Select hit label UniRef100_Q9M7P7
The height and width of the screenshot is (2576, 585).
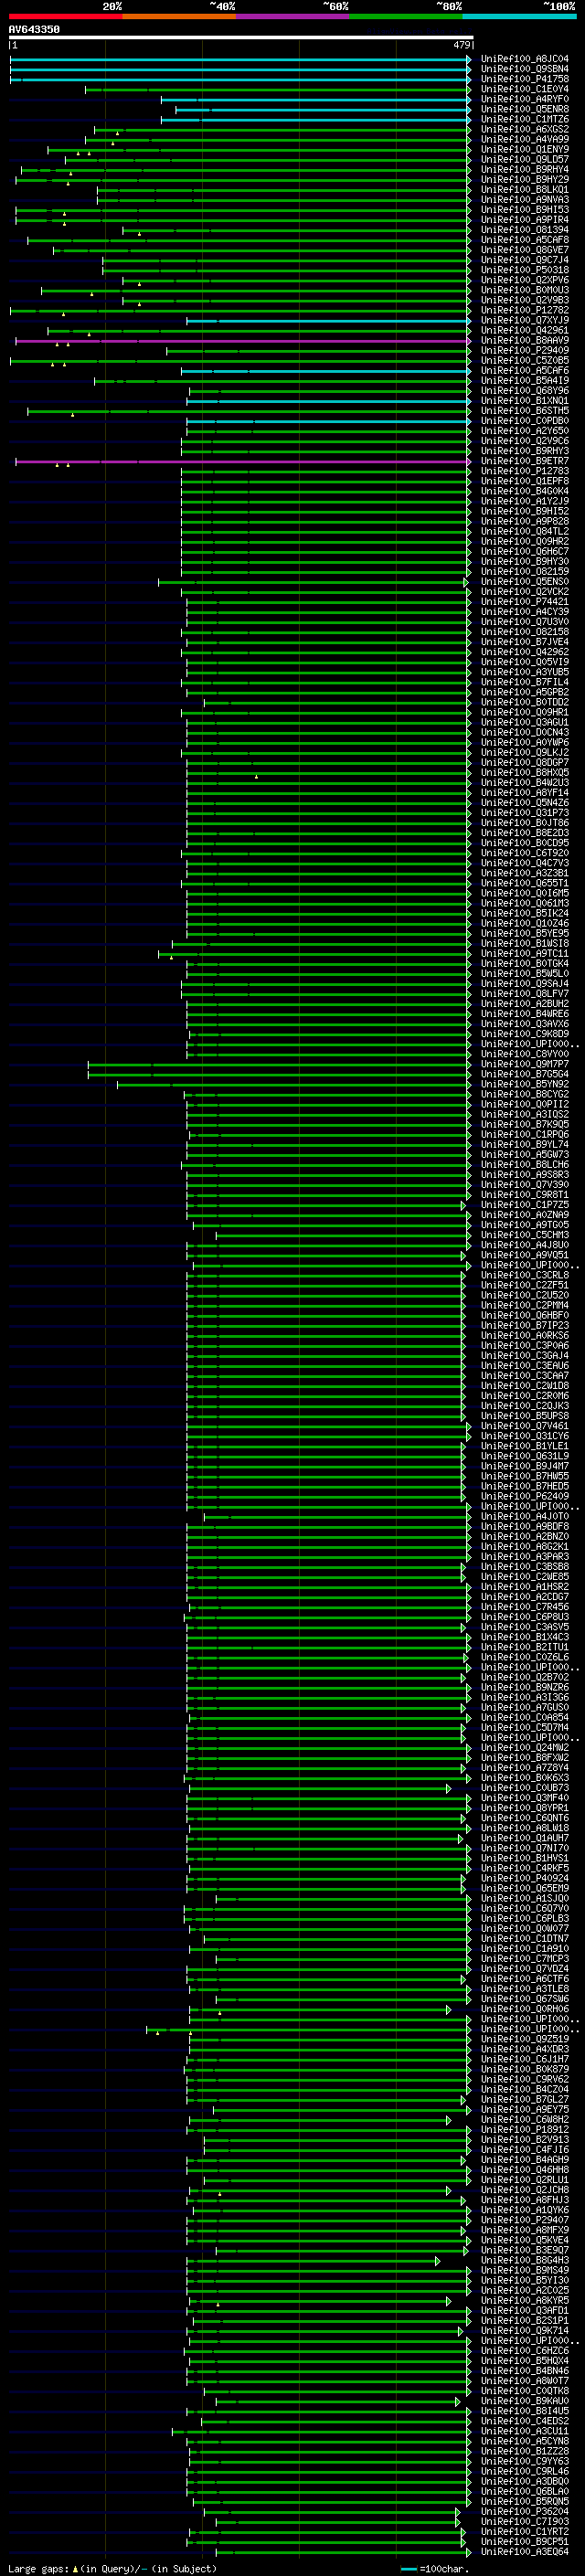click(525, 1064)
